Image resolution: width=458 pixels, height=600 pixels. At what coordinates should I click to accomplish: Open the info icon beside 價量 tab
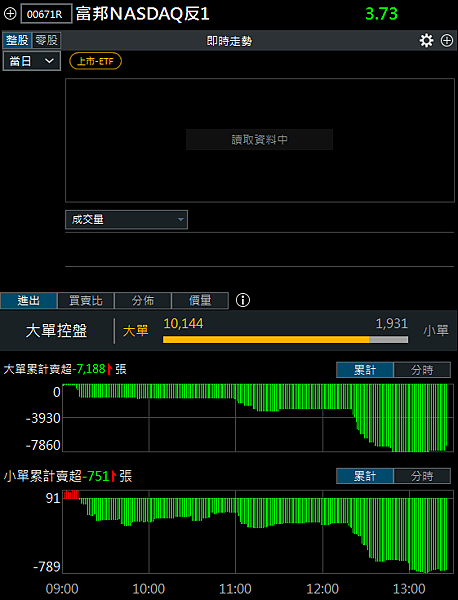pos(243,300)
